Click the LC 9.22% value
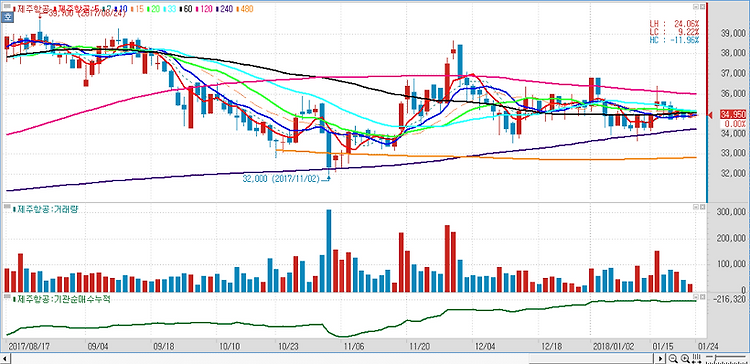750x364 pixels. (674, 31)
